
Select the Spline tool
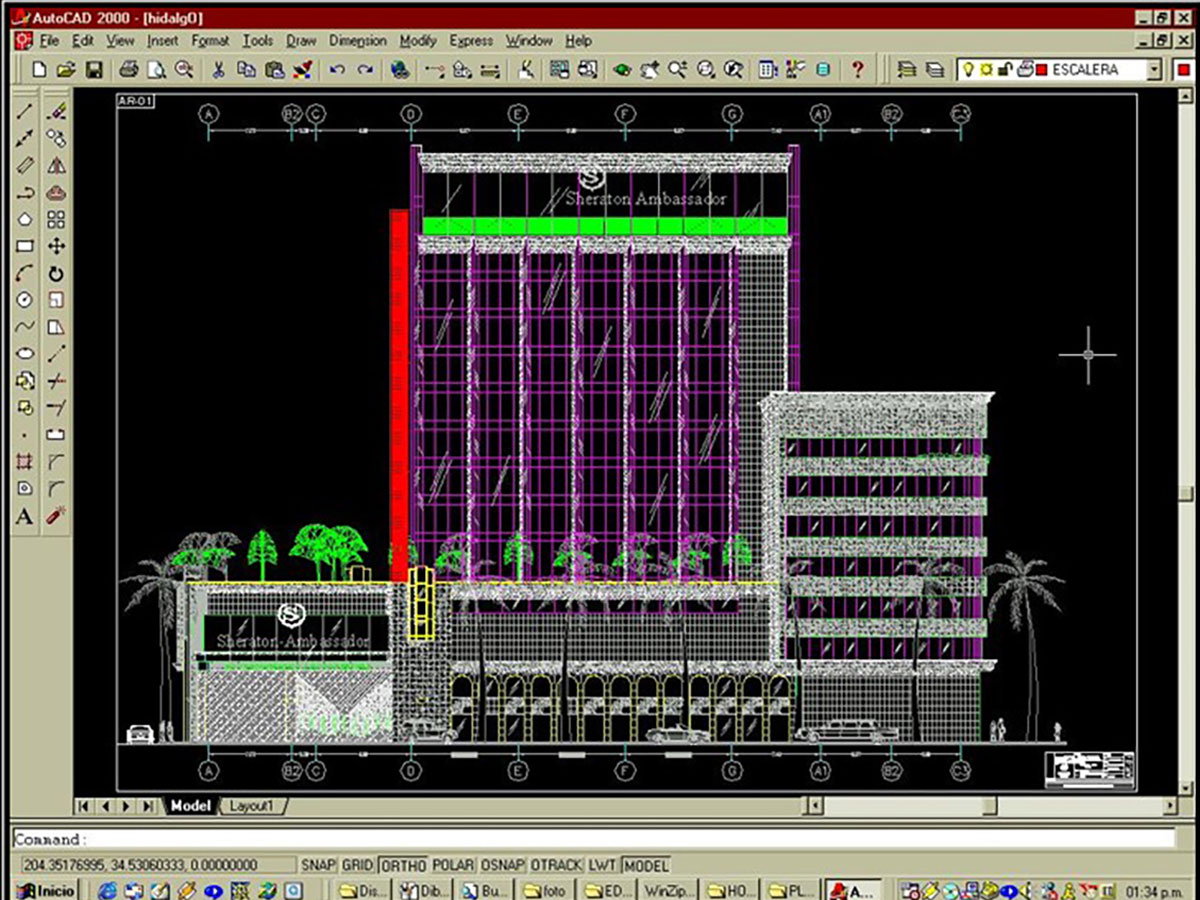point(25,327)
